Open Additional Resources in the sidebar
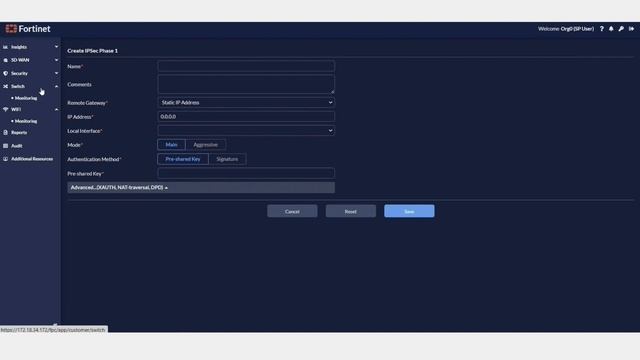This screenshot has width=640, height=360. click(x=32, y=159)
